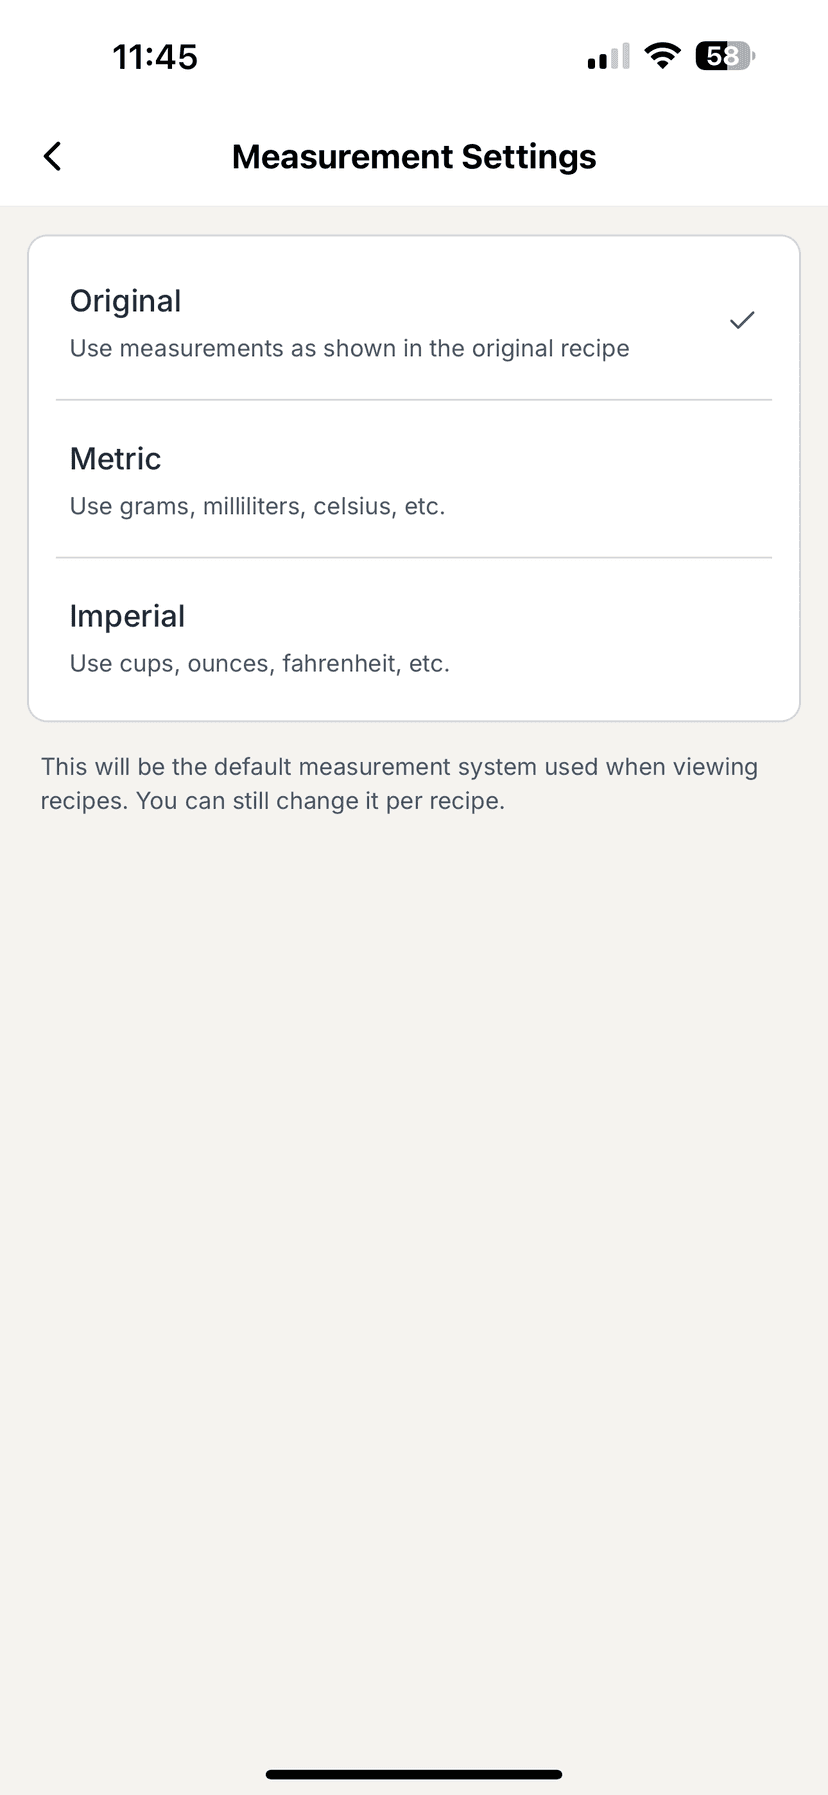
Task: Select the Original measurement option
Action: [x=126, y=301]
